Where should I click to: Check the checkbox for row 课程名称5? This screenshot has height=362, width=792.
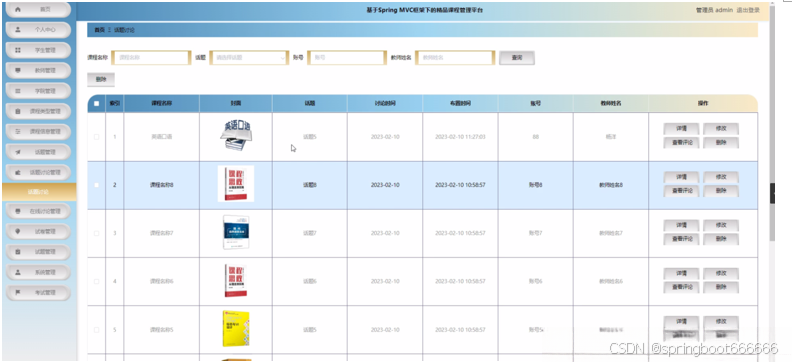[x=96, y=330]
